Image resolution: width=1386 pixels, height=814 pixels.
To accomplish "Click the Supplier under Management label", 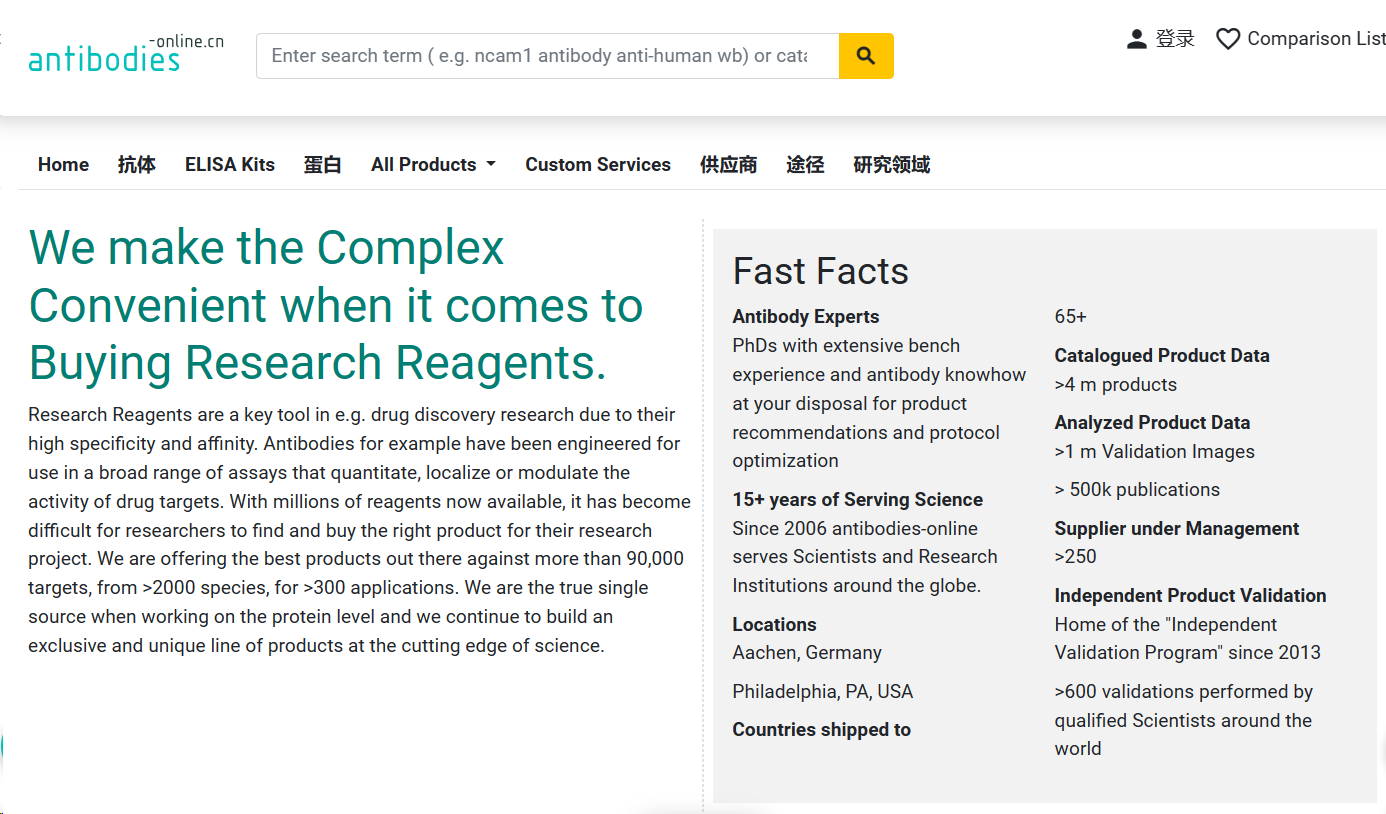I will 1177,529.
